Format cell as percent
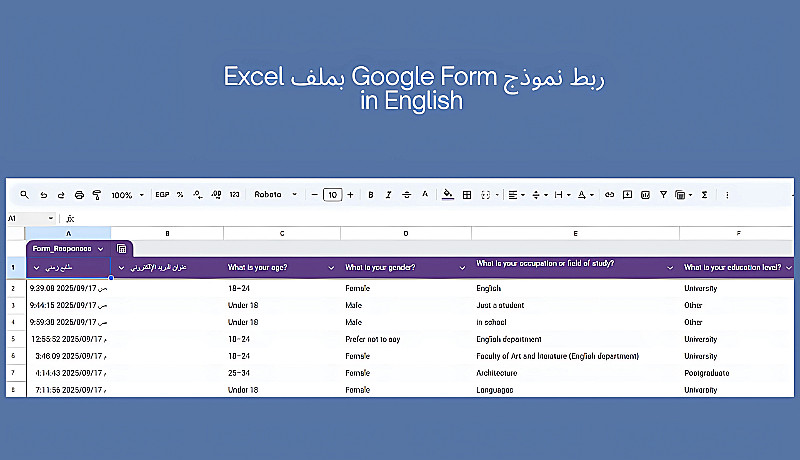800x460 pixels. [x=180, y=195]
